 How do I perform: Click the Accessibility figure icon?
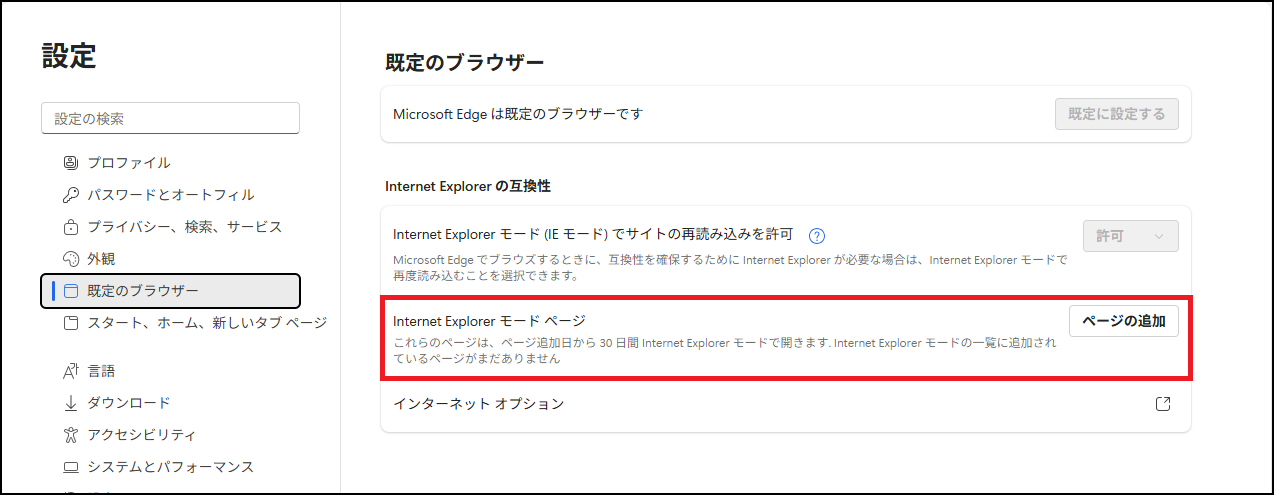70,435
